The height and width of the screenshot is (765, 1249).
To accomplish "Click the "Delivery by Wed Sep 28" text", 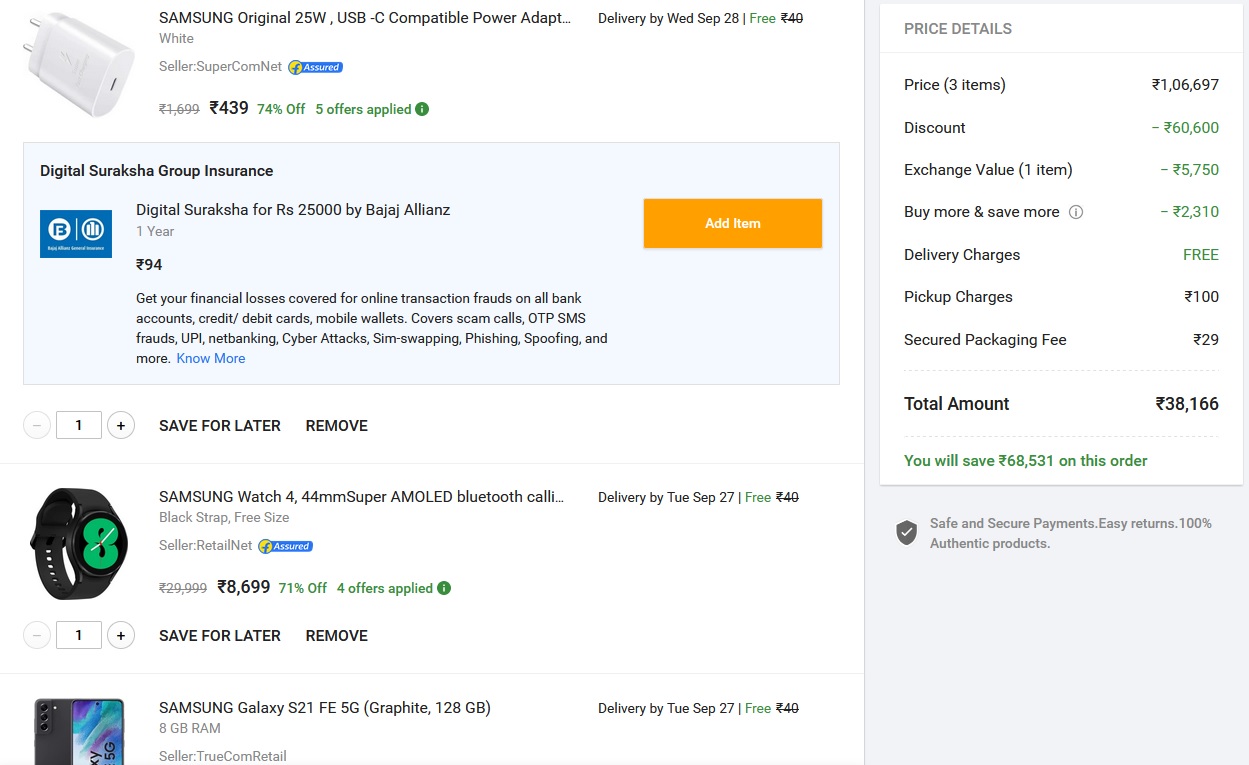I will [x=668, y=18].
